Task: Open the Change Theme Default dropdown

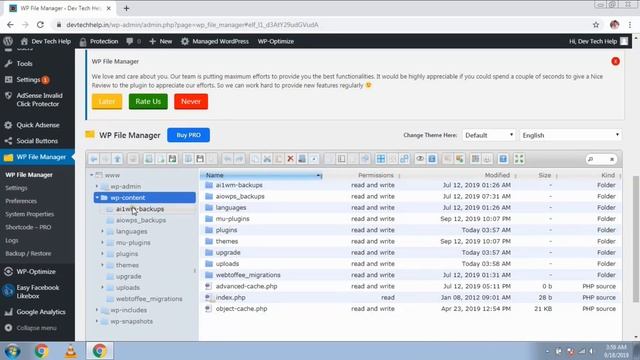Action: tap(489, 135)
